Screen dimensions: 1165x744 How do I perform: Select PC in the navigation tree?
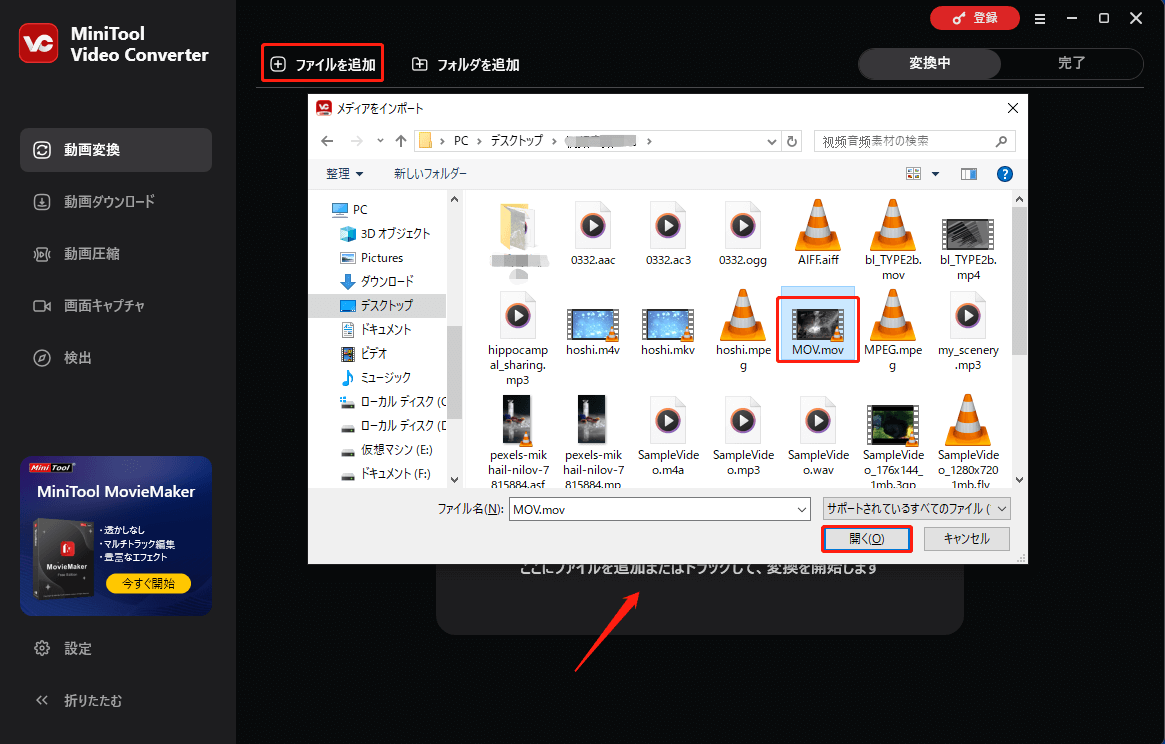(x=350, y=210)
